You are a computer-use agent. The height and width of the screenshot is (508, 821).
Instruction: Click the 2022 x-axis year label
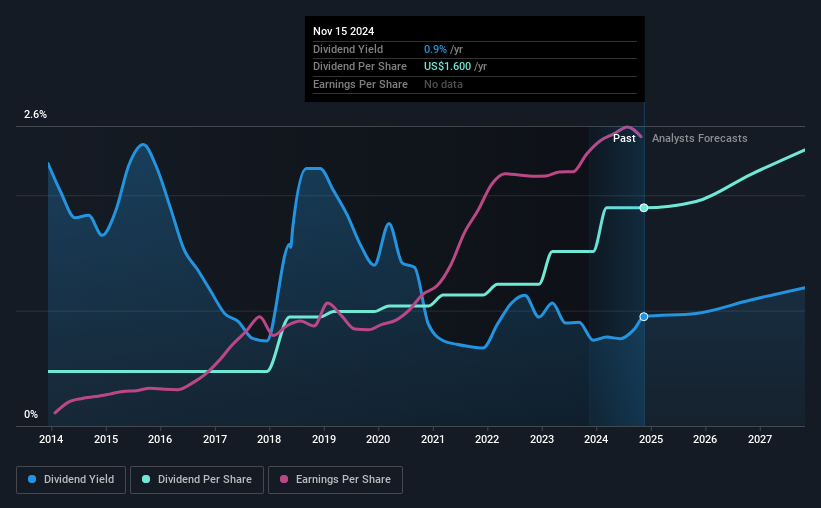(x=487, y=439)
